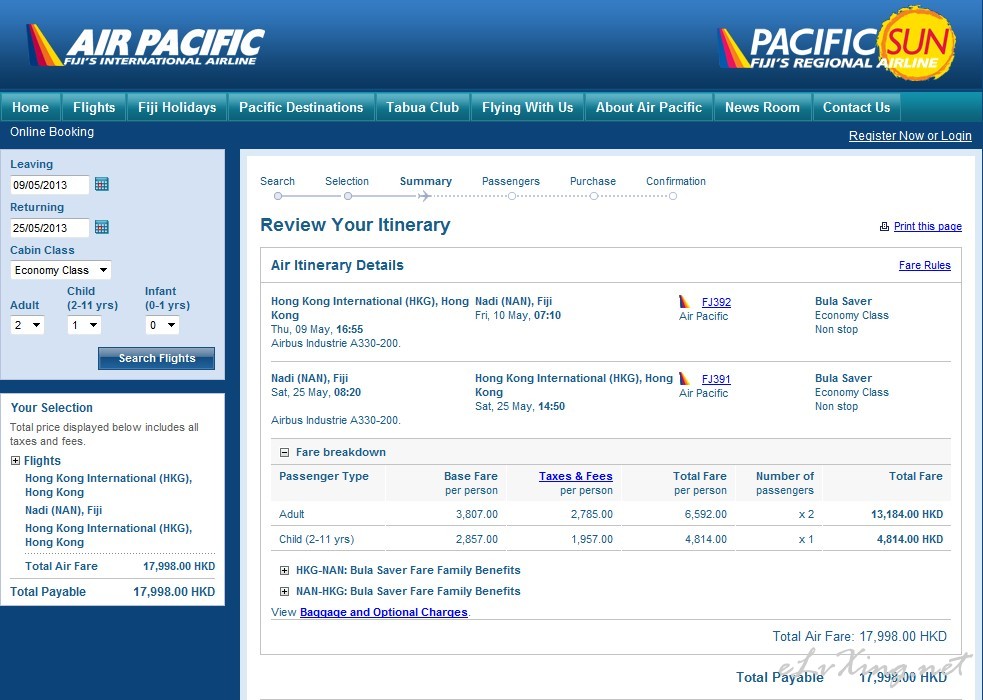This screenshot has width=983, height=700.
Task: Click the Leaving date input field
Action: 50,185
